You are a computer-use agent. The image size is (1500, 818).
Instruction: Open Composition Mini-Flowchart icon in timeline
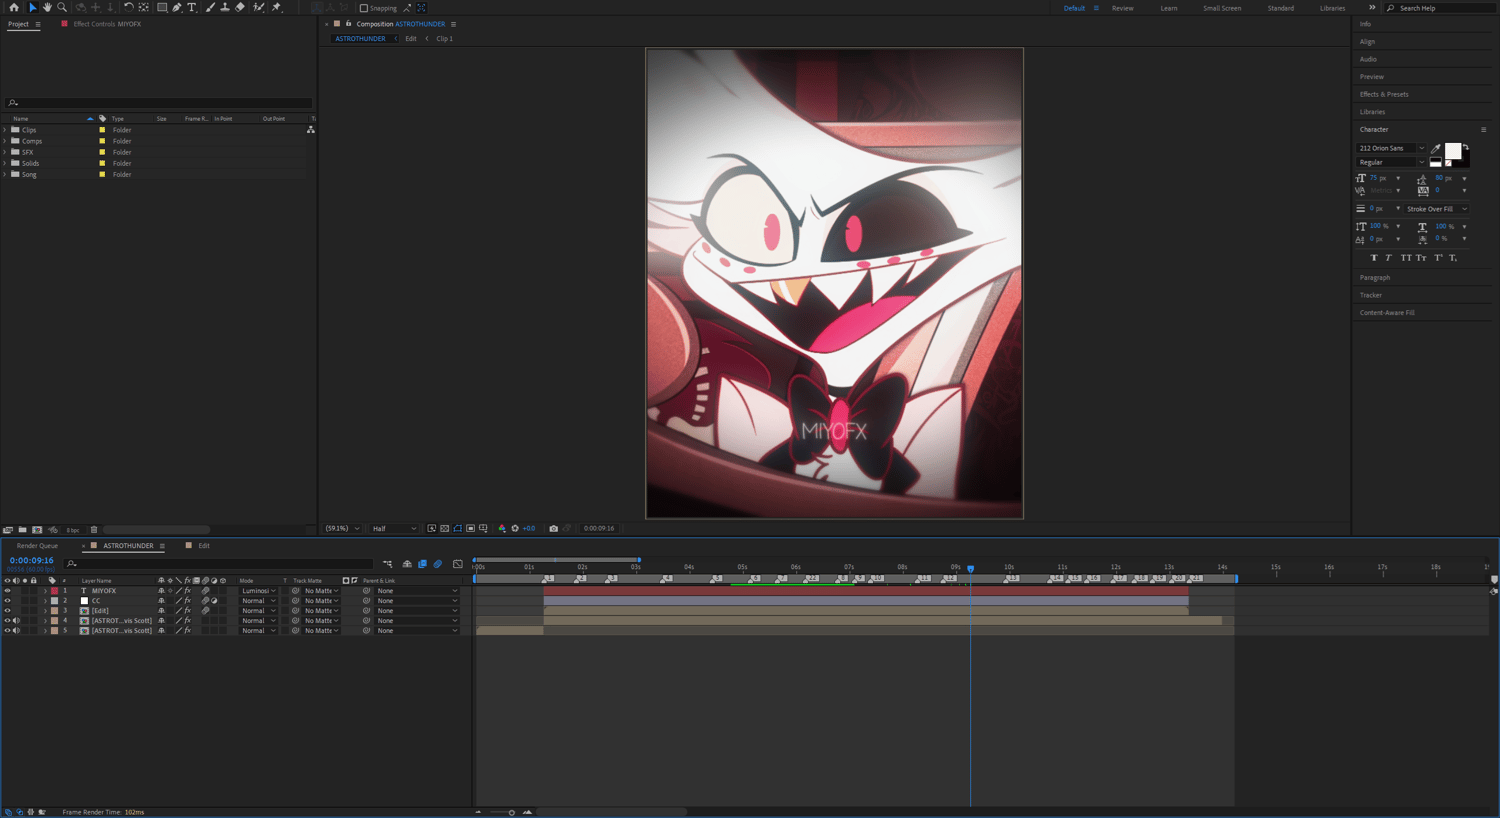[x=388, y=564]
